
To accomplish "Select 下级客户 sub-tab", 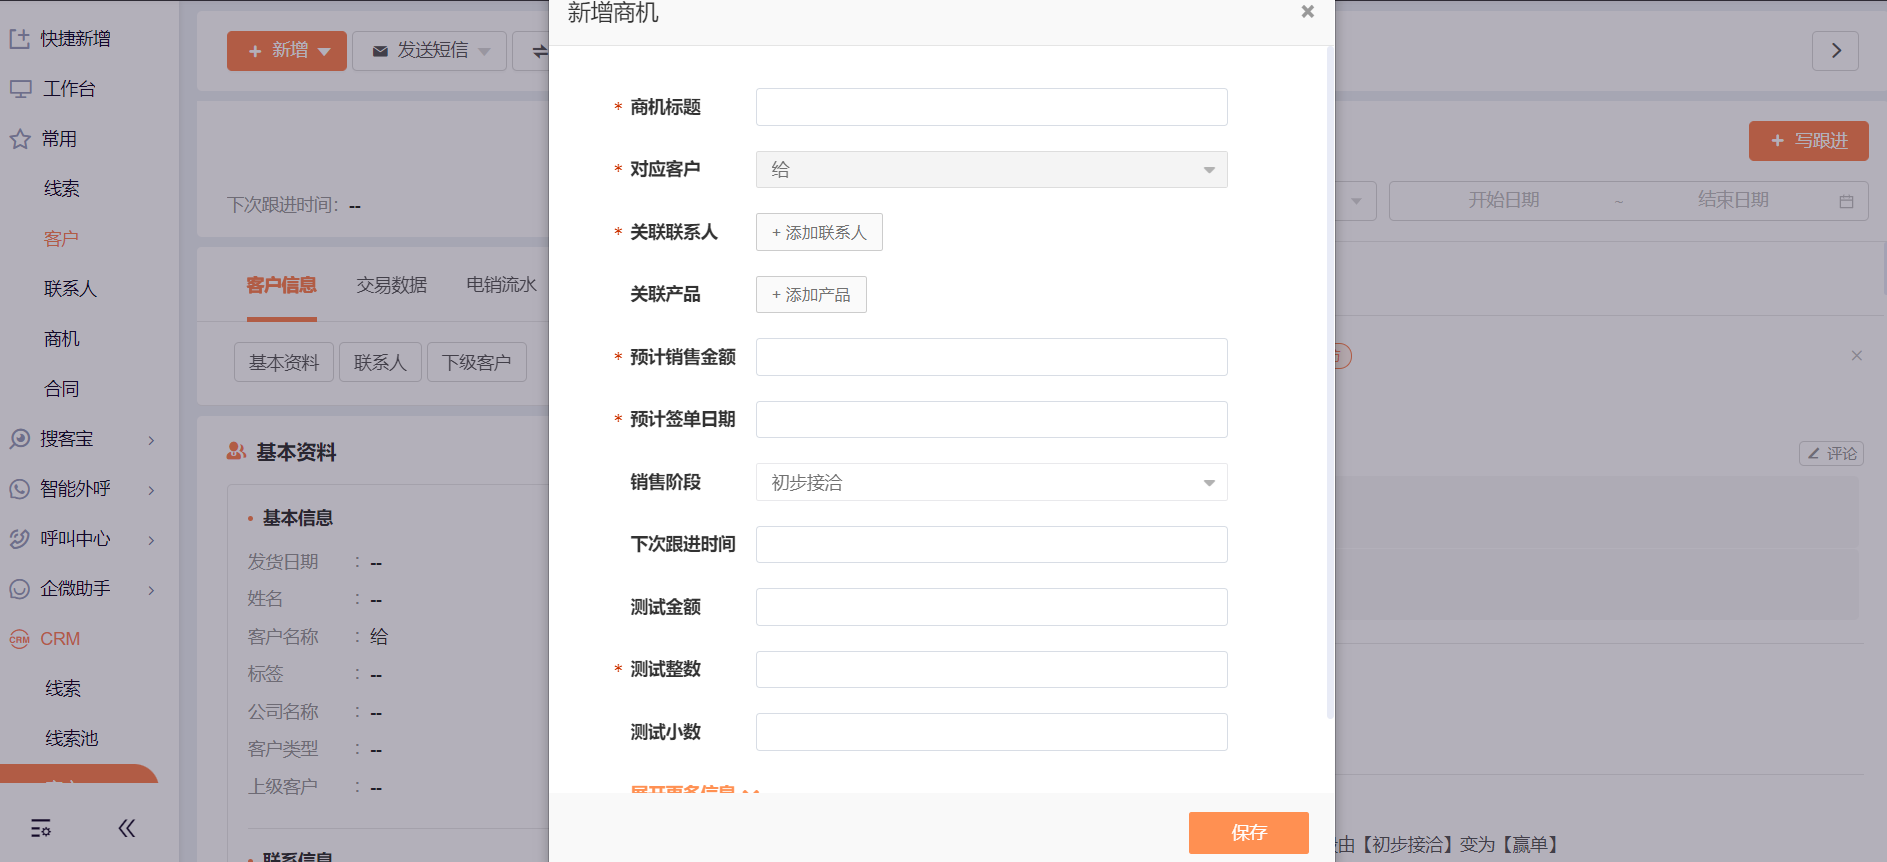I will coord(476,362).
